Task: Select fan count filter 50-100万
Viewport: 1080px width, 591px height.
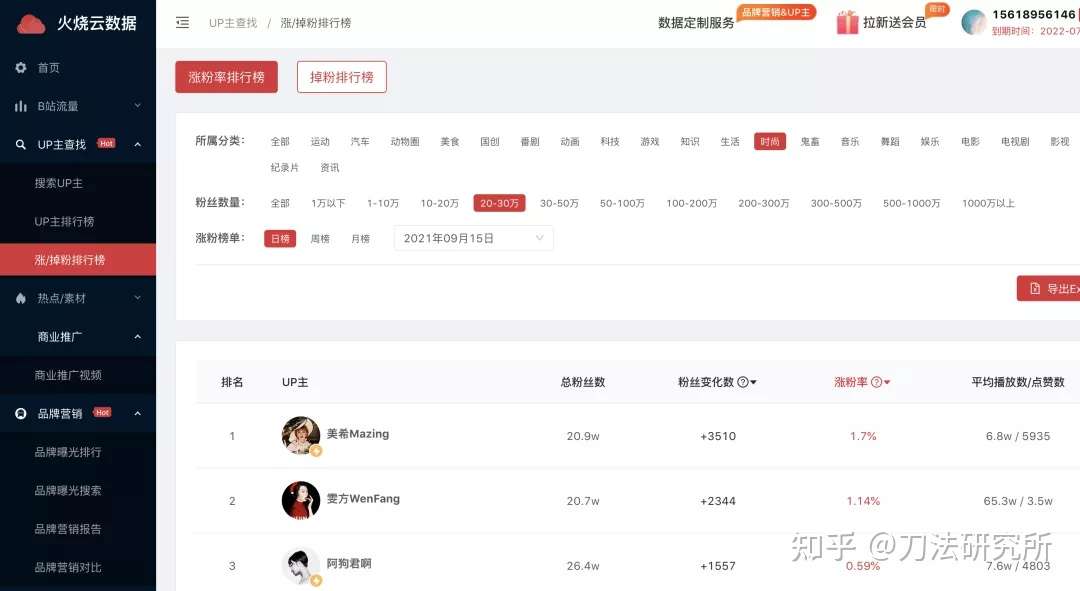Action: (x=622, y=203)
